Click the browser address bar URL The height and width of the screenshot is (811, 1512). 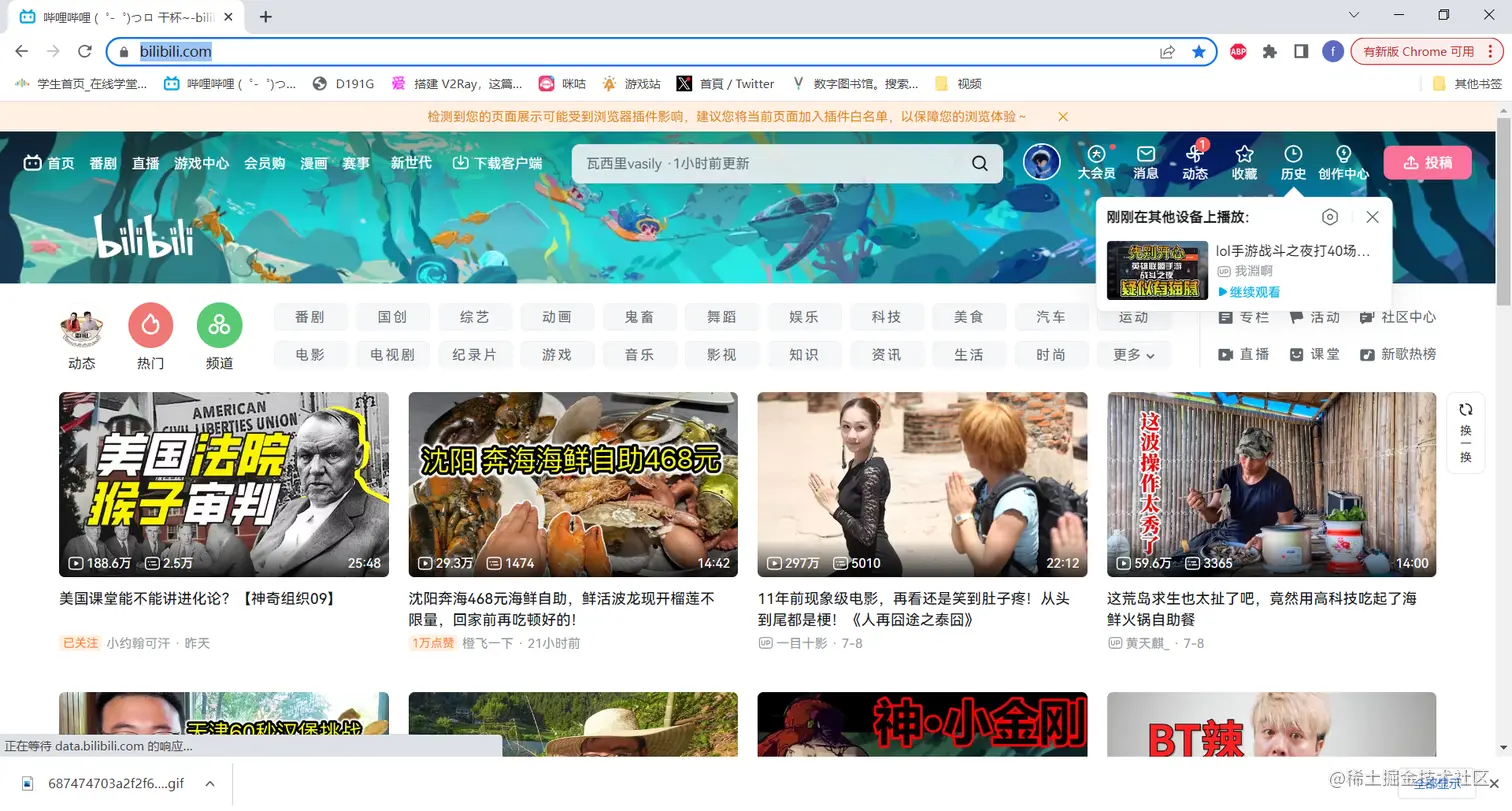[176, 52]
